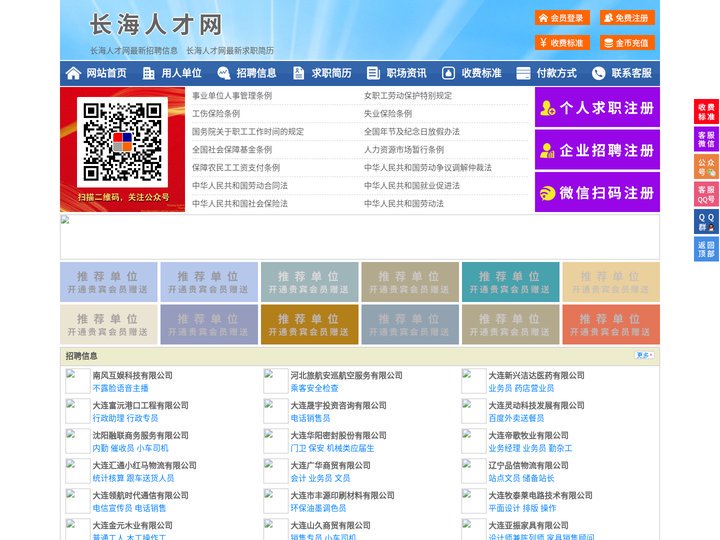Click the pink 客服QQ号 sidebar button
This screenshot has height=540, width=720.
coord(706,194)
